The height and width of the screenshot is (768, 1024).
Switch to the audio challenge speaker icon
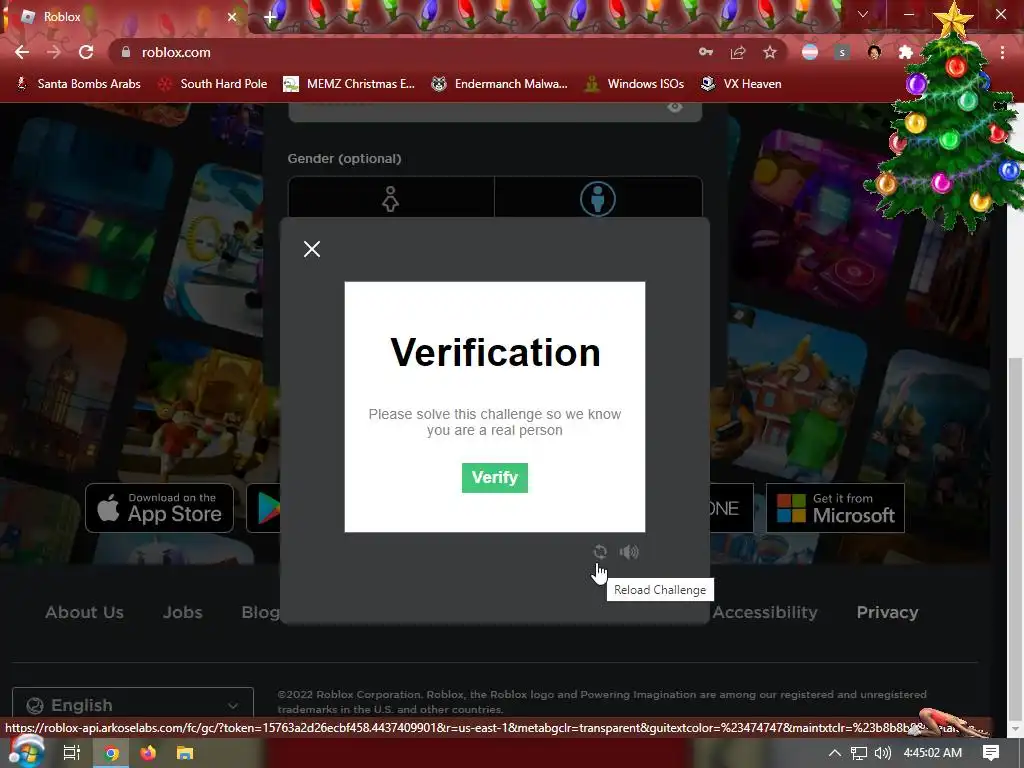tap(629, 552)
